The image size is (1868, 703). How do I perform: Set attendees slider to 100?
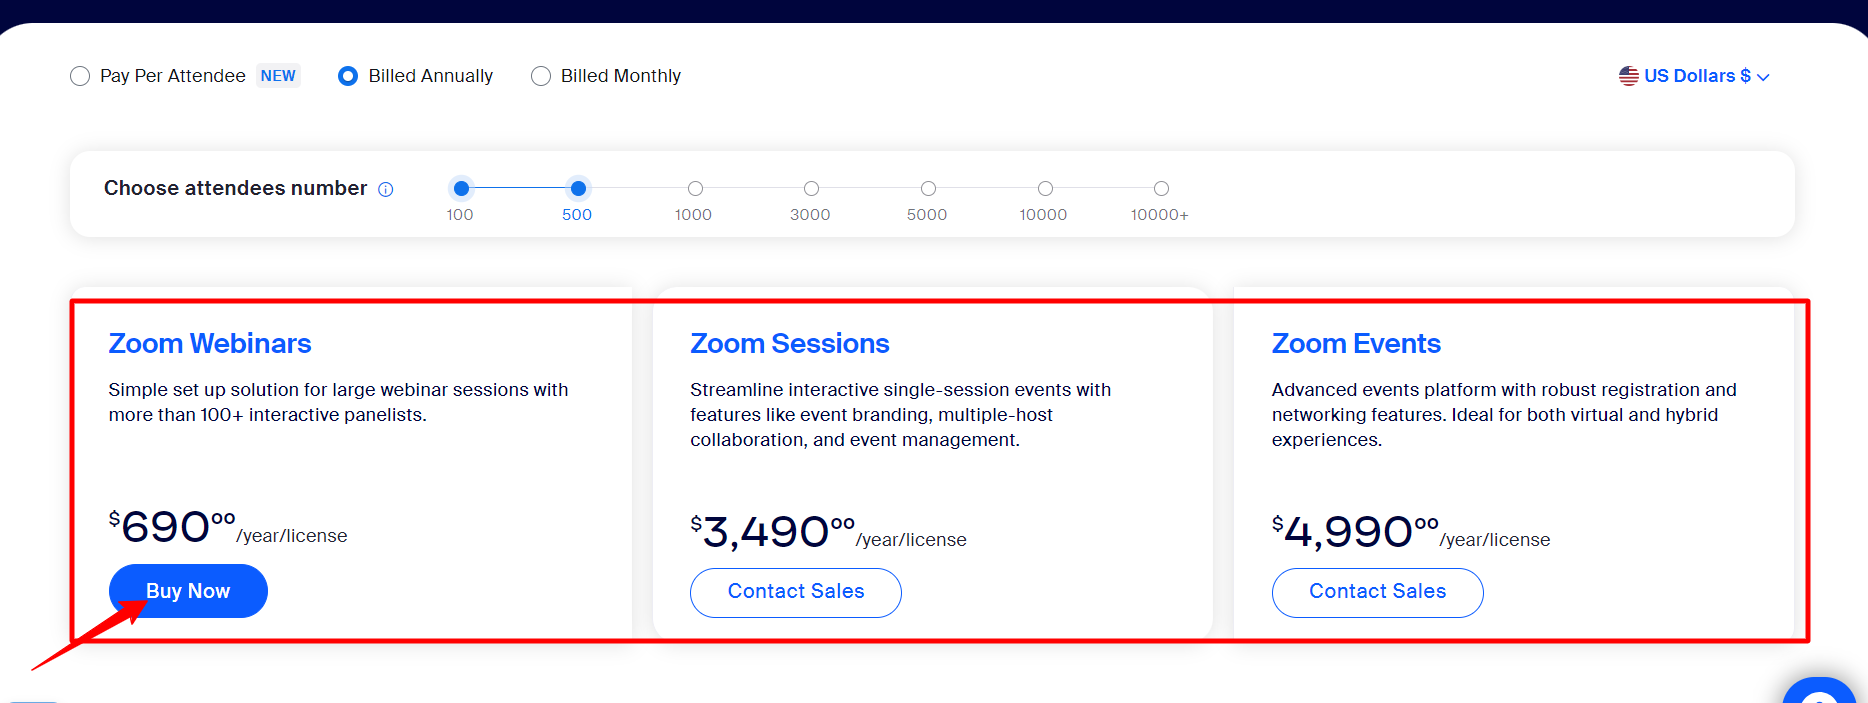461,188
